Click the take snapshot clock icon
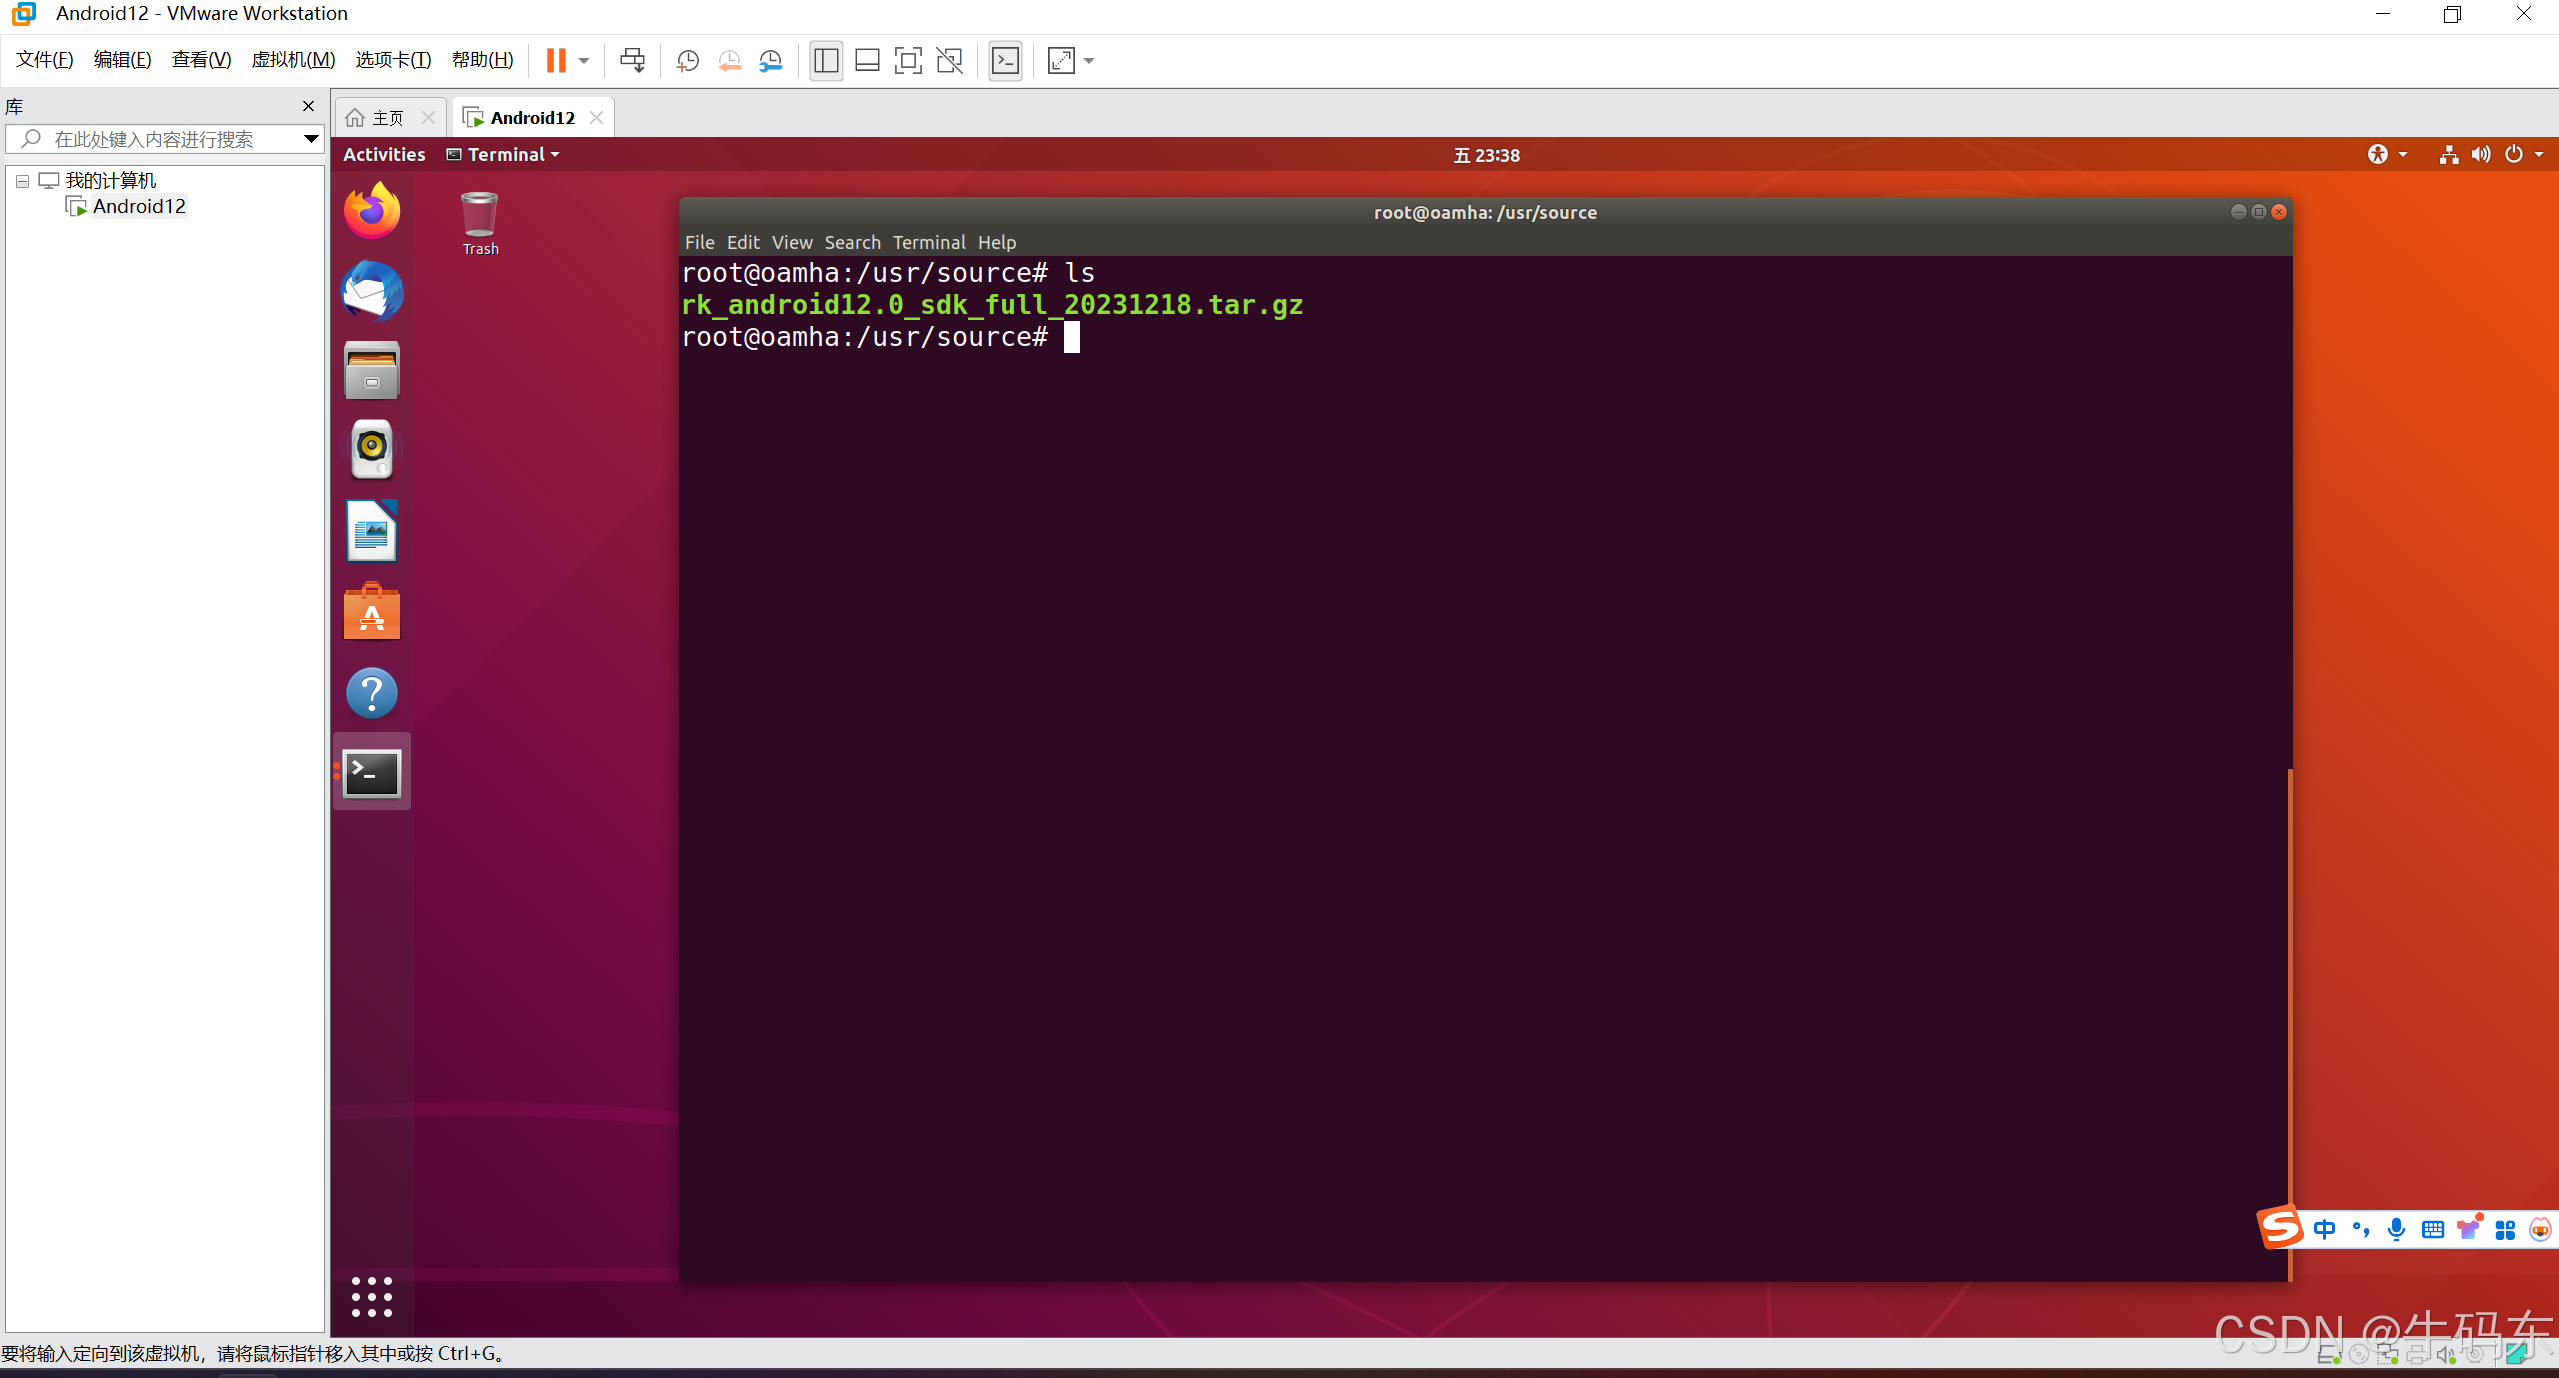The image size is (2559, 1378). click(687, 61)
